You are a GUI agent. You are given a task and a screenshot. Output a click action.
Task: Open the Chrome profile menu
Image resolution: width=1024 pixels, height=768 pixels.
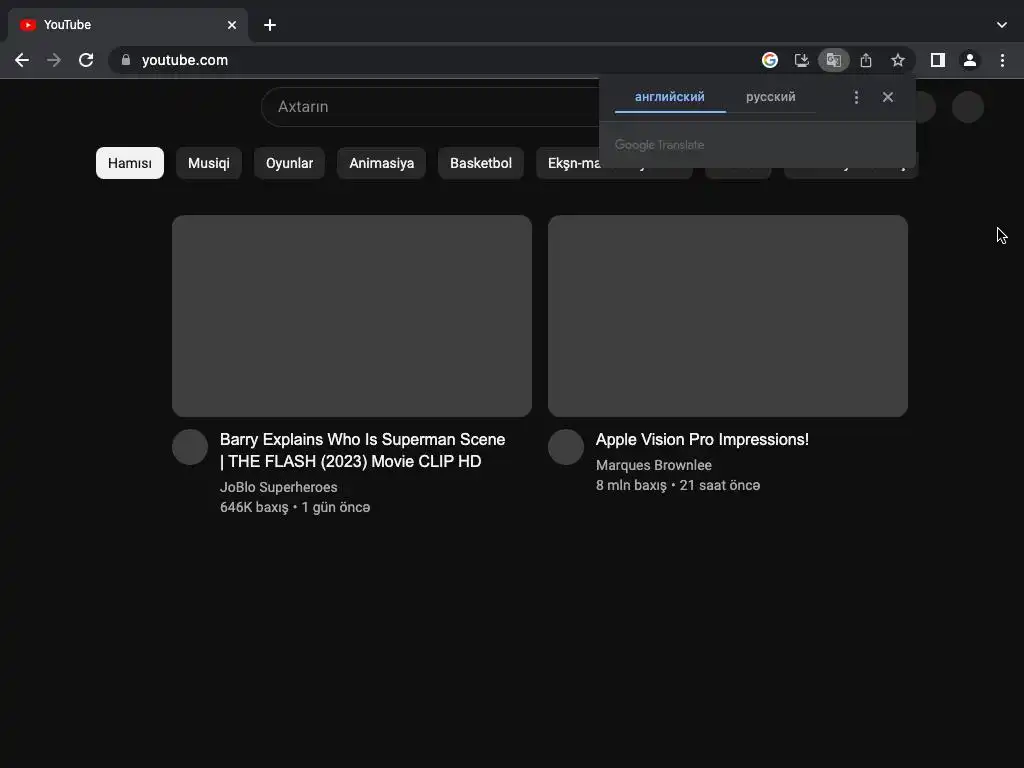pos(970,60)
